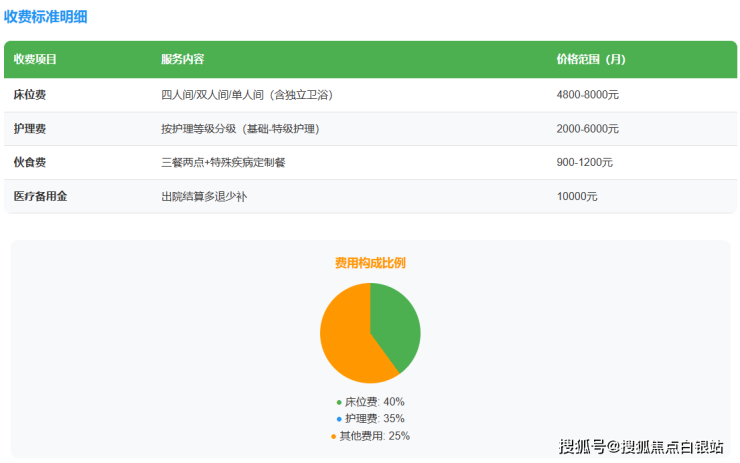Click the blue dot beside 护理费 legend
Image resolution: width=740 pixels, height=463 pixels.
339,419
